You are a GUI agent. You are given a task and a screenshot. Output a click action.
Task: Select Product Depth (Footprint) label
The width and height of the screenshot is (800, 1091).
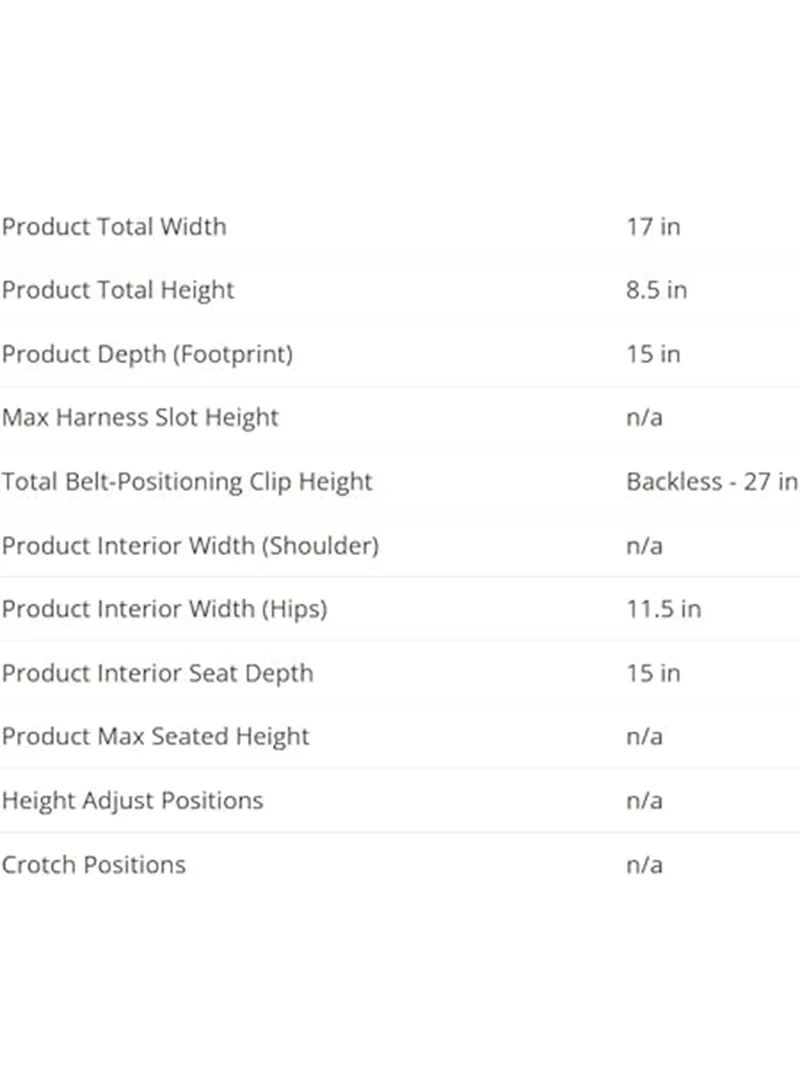pyautogui.click(x=147, y=355)
